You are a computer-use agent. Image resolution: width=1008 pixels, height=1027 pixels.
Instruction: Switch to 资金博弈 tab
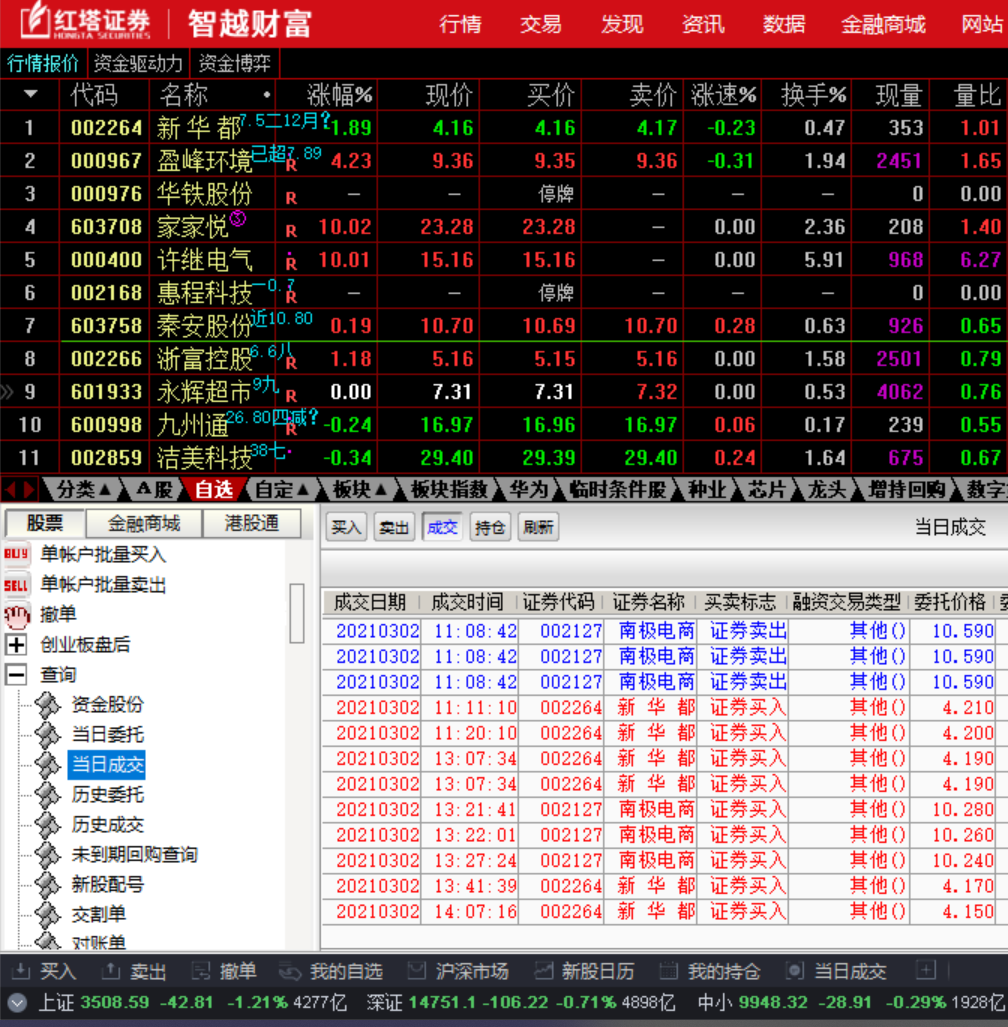coord(234,64)
